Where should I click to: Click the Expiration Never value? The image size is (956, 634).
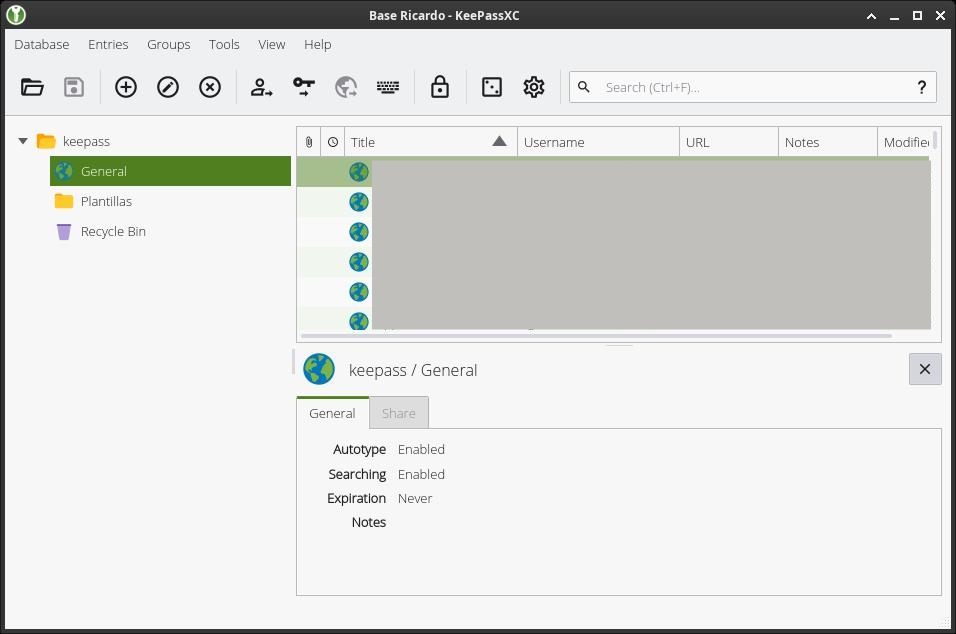tap(415, 499)
